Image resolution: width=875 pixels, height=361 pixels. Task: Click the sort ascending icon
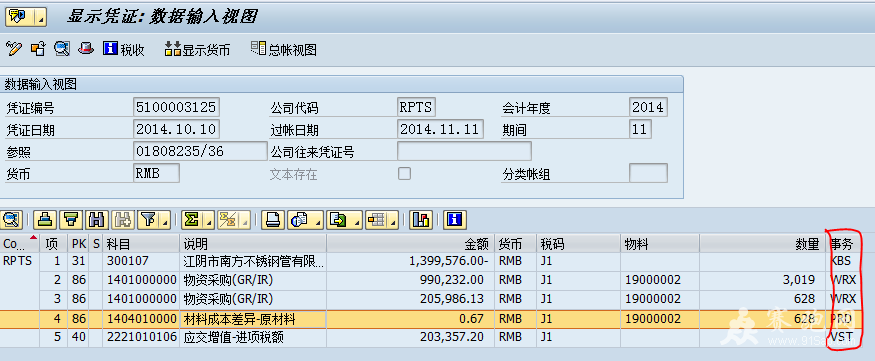45,220
